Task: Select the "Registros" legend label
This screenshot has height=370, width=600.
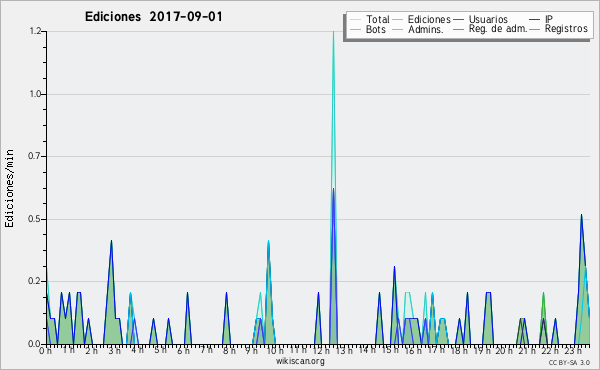Action: (x=566, y=29)
